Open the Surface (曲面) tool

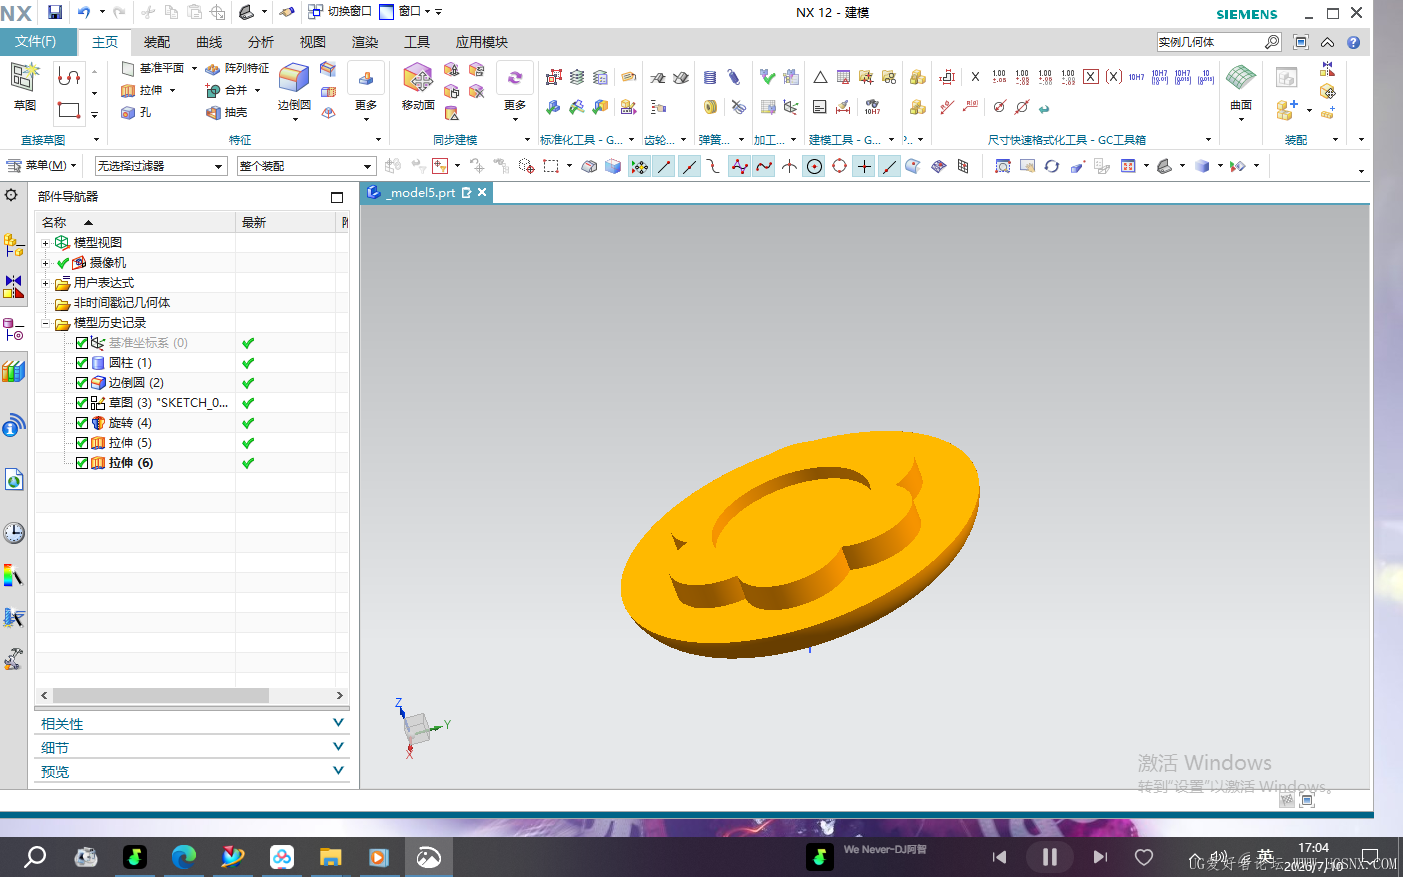[1241, 86]
